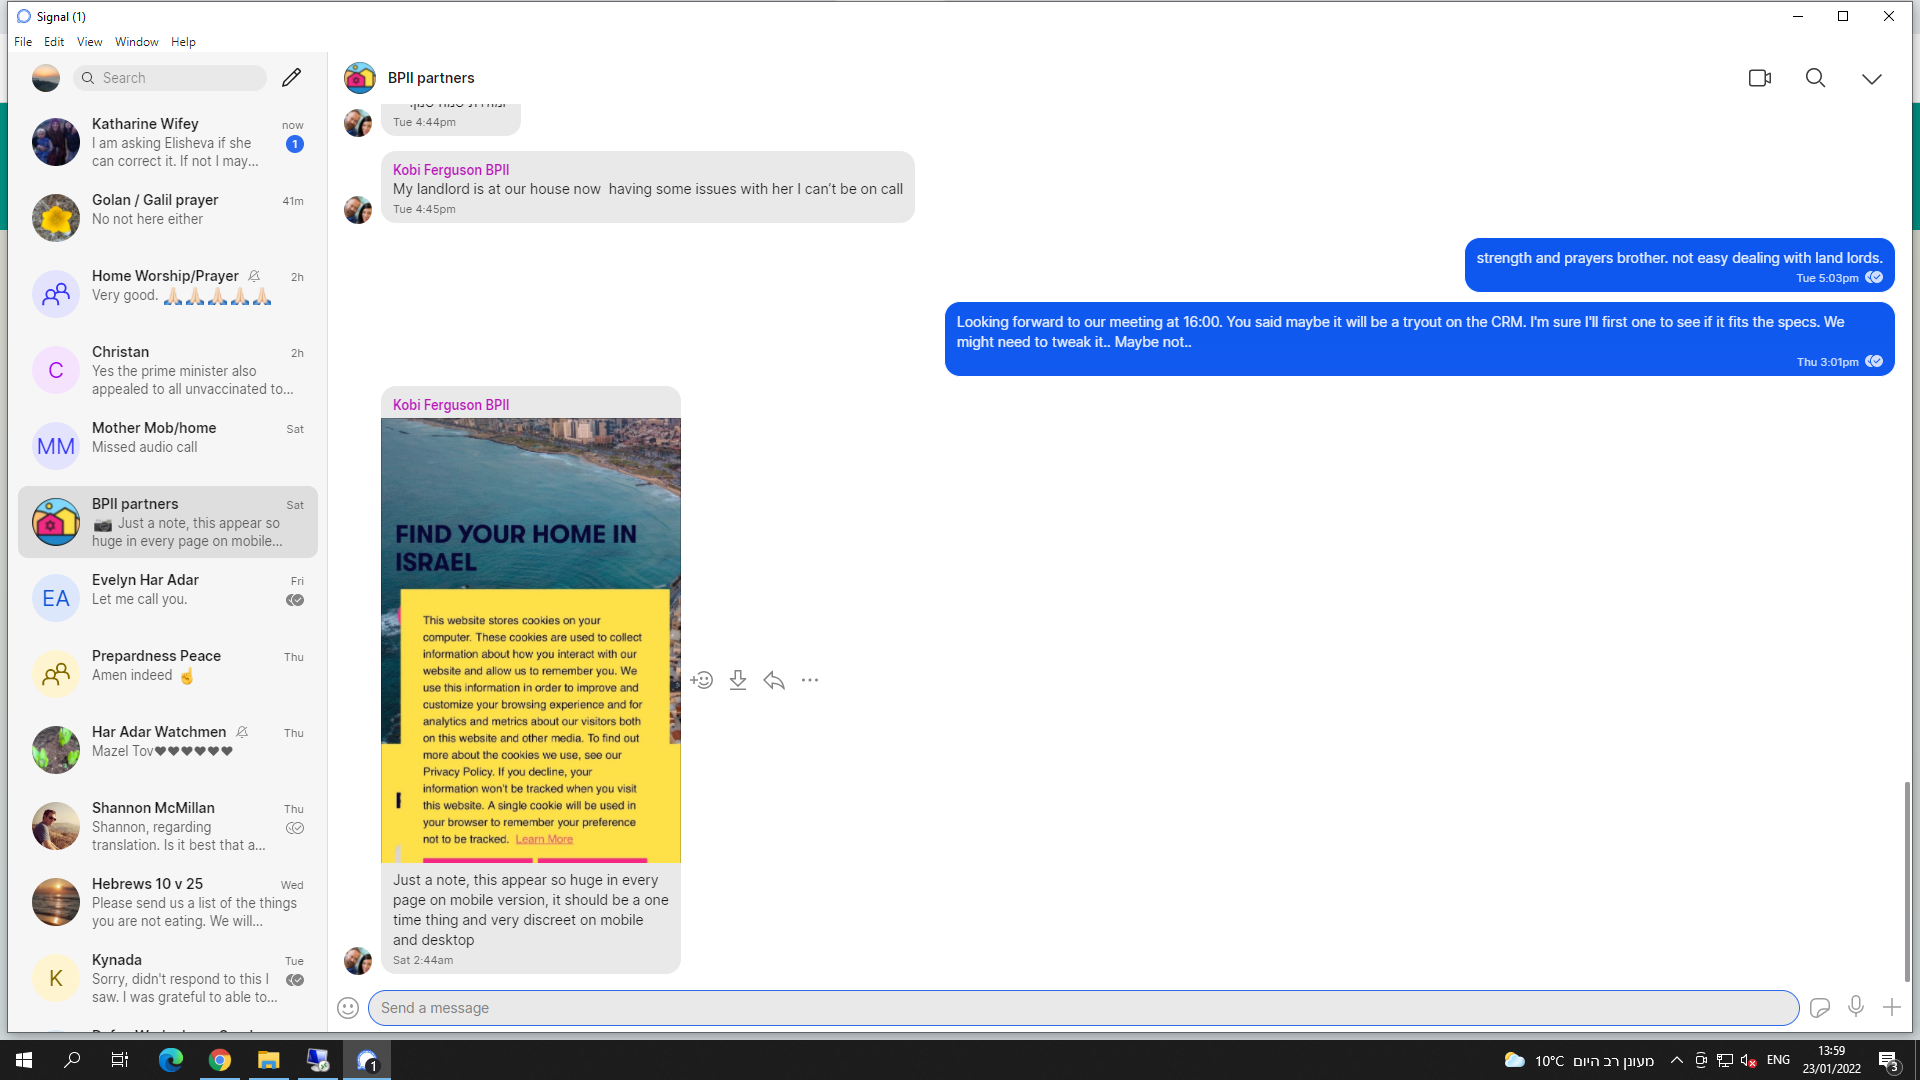Open the Katharine Wifey conversation
1920x1080 pixels.
[168, 142]
